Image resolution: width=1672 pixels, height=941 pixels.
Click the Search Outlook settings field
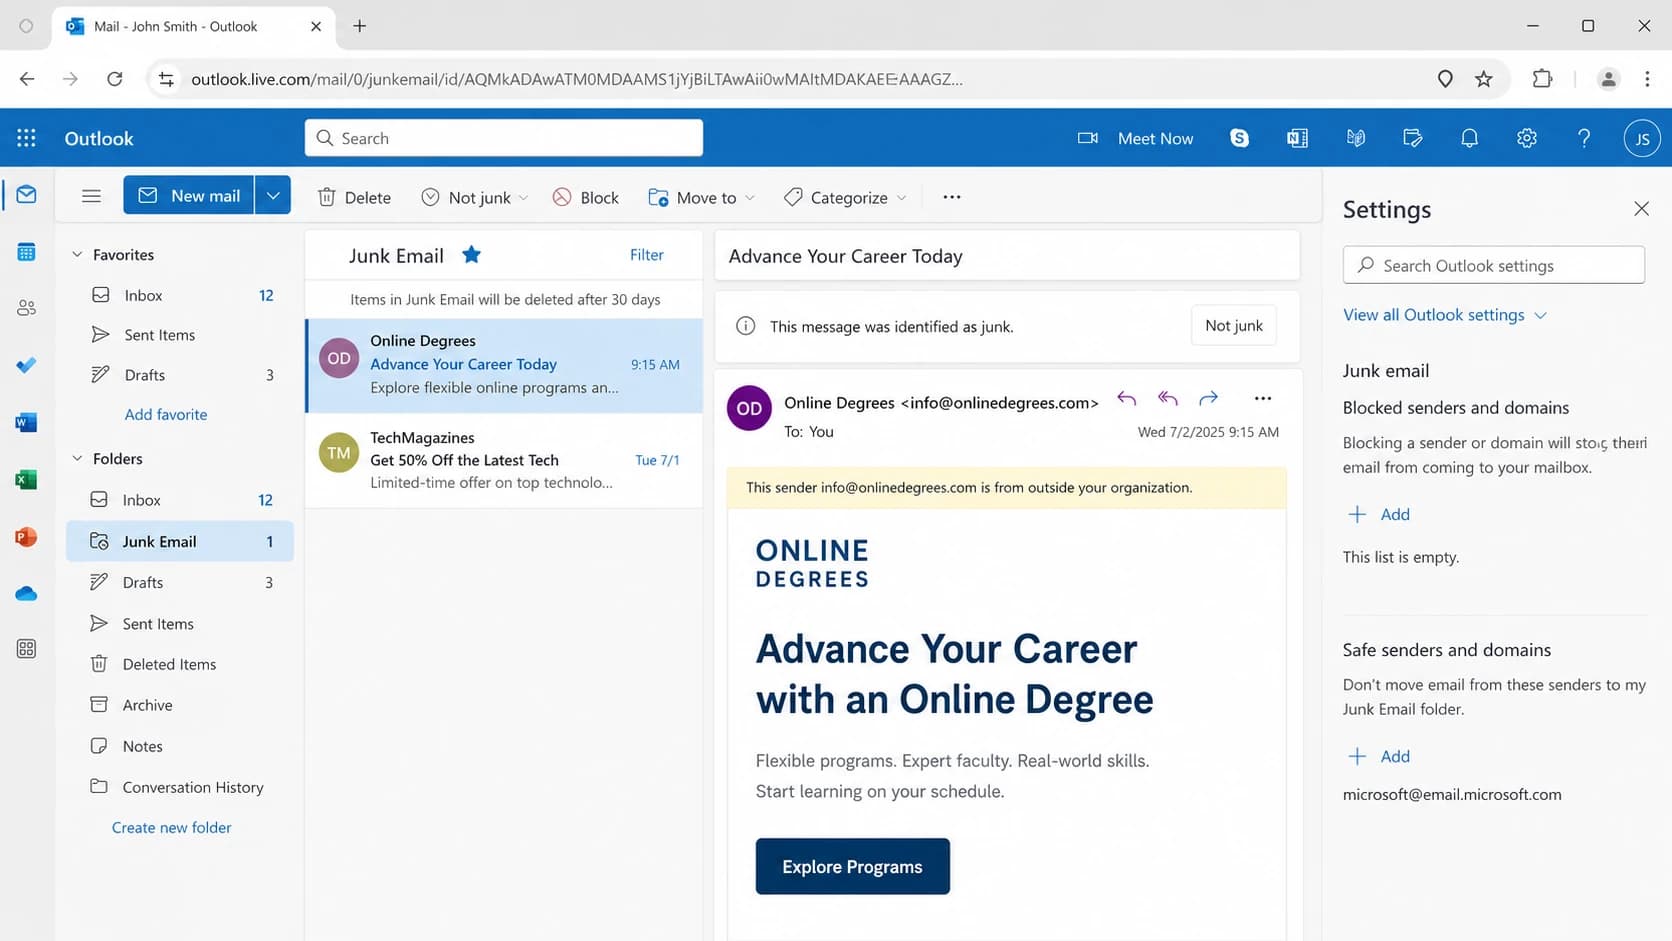pos(1493,265)
